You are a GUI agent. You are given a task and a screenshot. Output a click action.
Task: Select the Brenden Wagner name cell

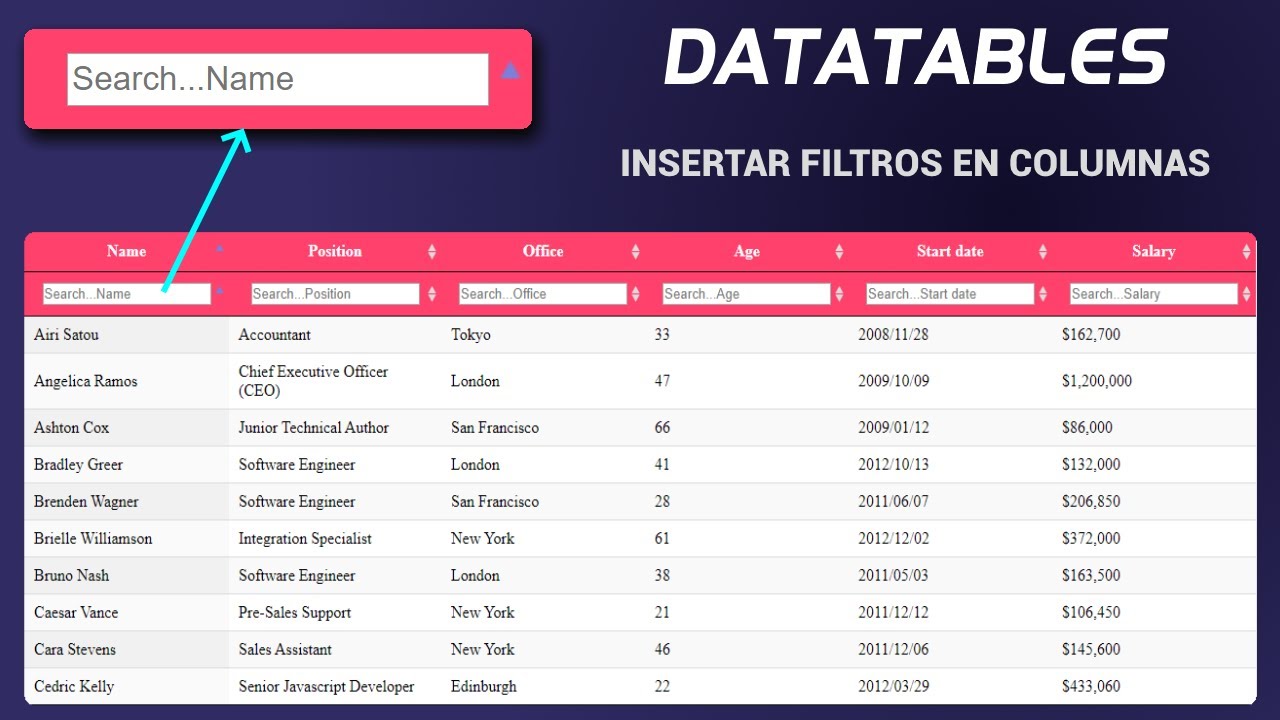(x=127, y=502)
